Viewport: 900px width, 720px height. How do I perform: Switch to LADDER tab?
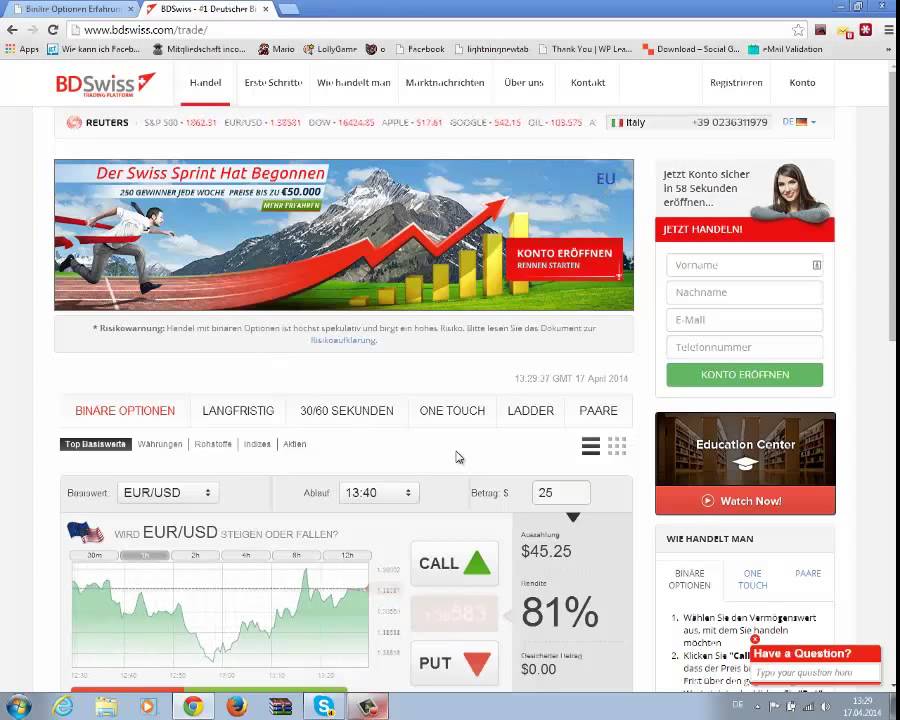point(530,411)
